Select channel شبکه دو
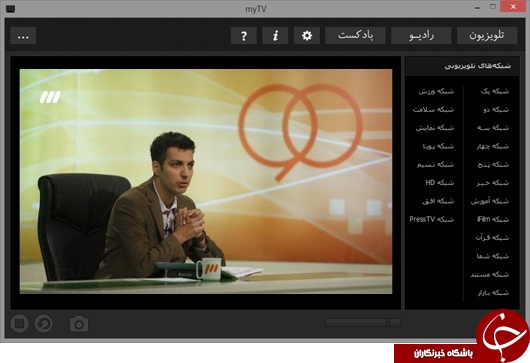 [496, 110]
